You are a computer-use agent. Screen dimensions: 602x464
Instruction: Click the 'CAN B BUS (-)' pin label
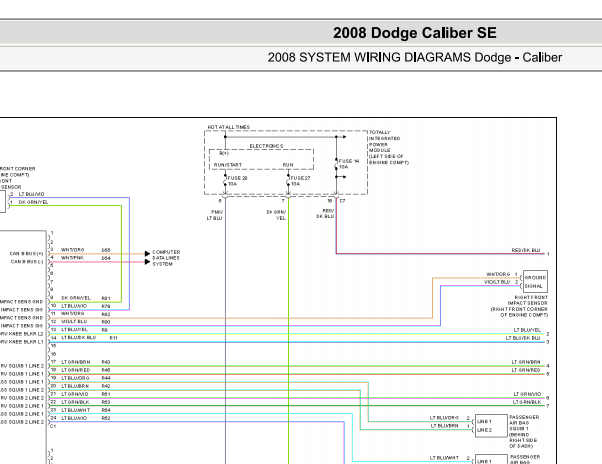27,262
